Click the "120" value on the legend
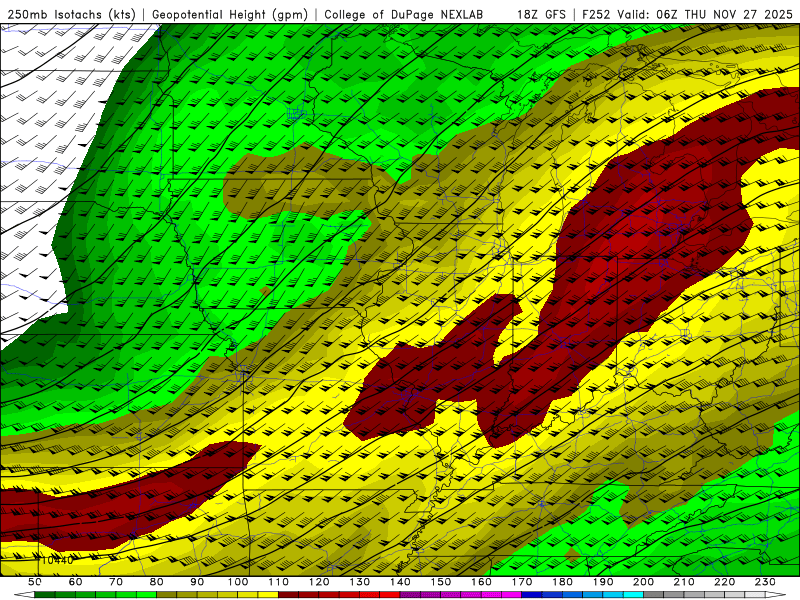 tap(319, 582)
